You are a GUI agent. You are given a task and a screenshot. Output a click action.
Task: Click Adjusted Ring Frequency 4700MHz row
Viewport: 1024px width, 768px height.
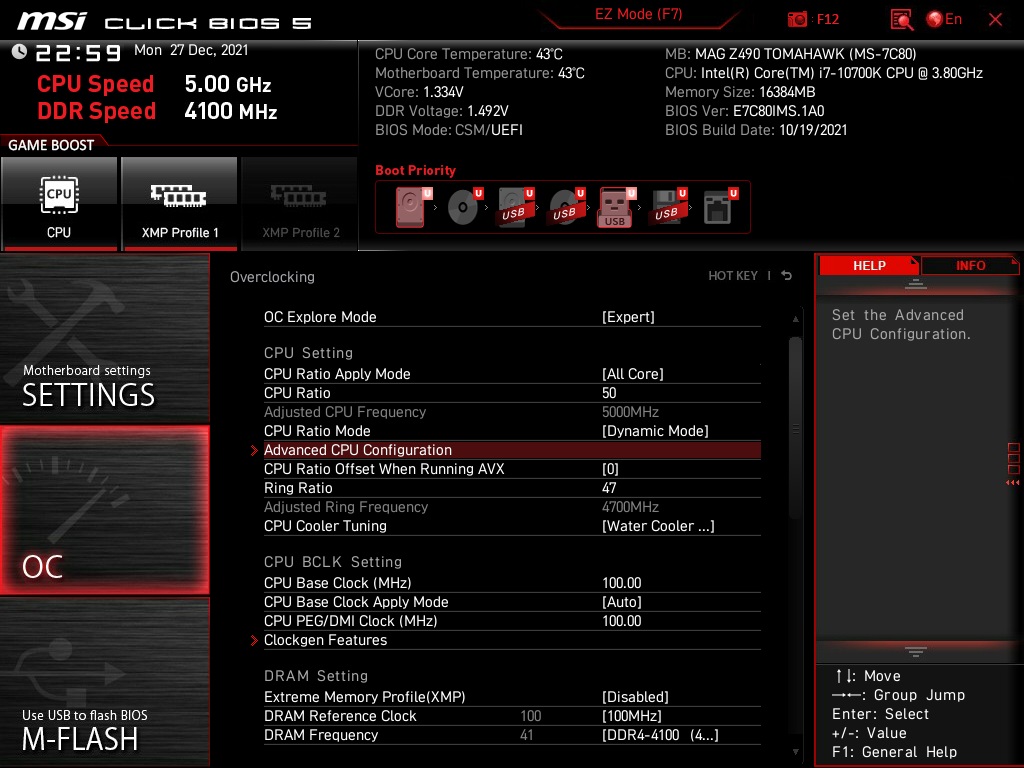tap(512, 507)
